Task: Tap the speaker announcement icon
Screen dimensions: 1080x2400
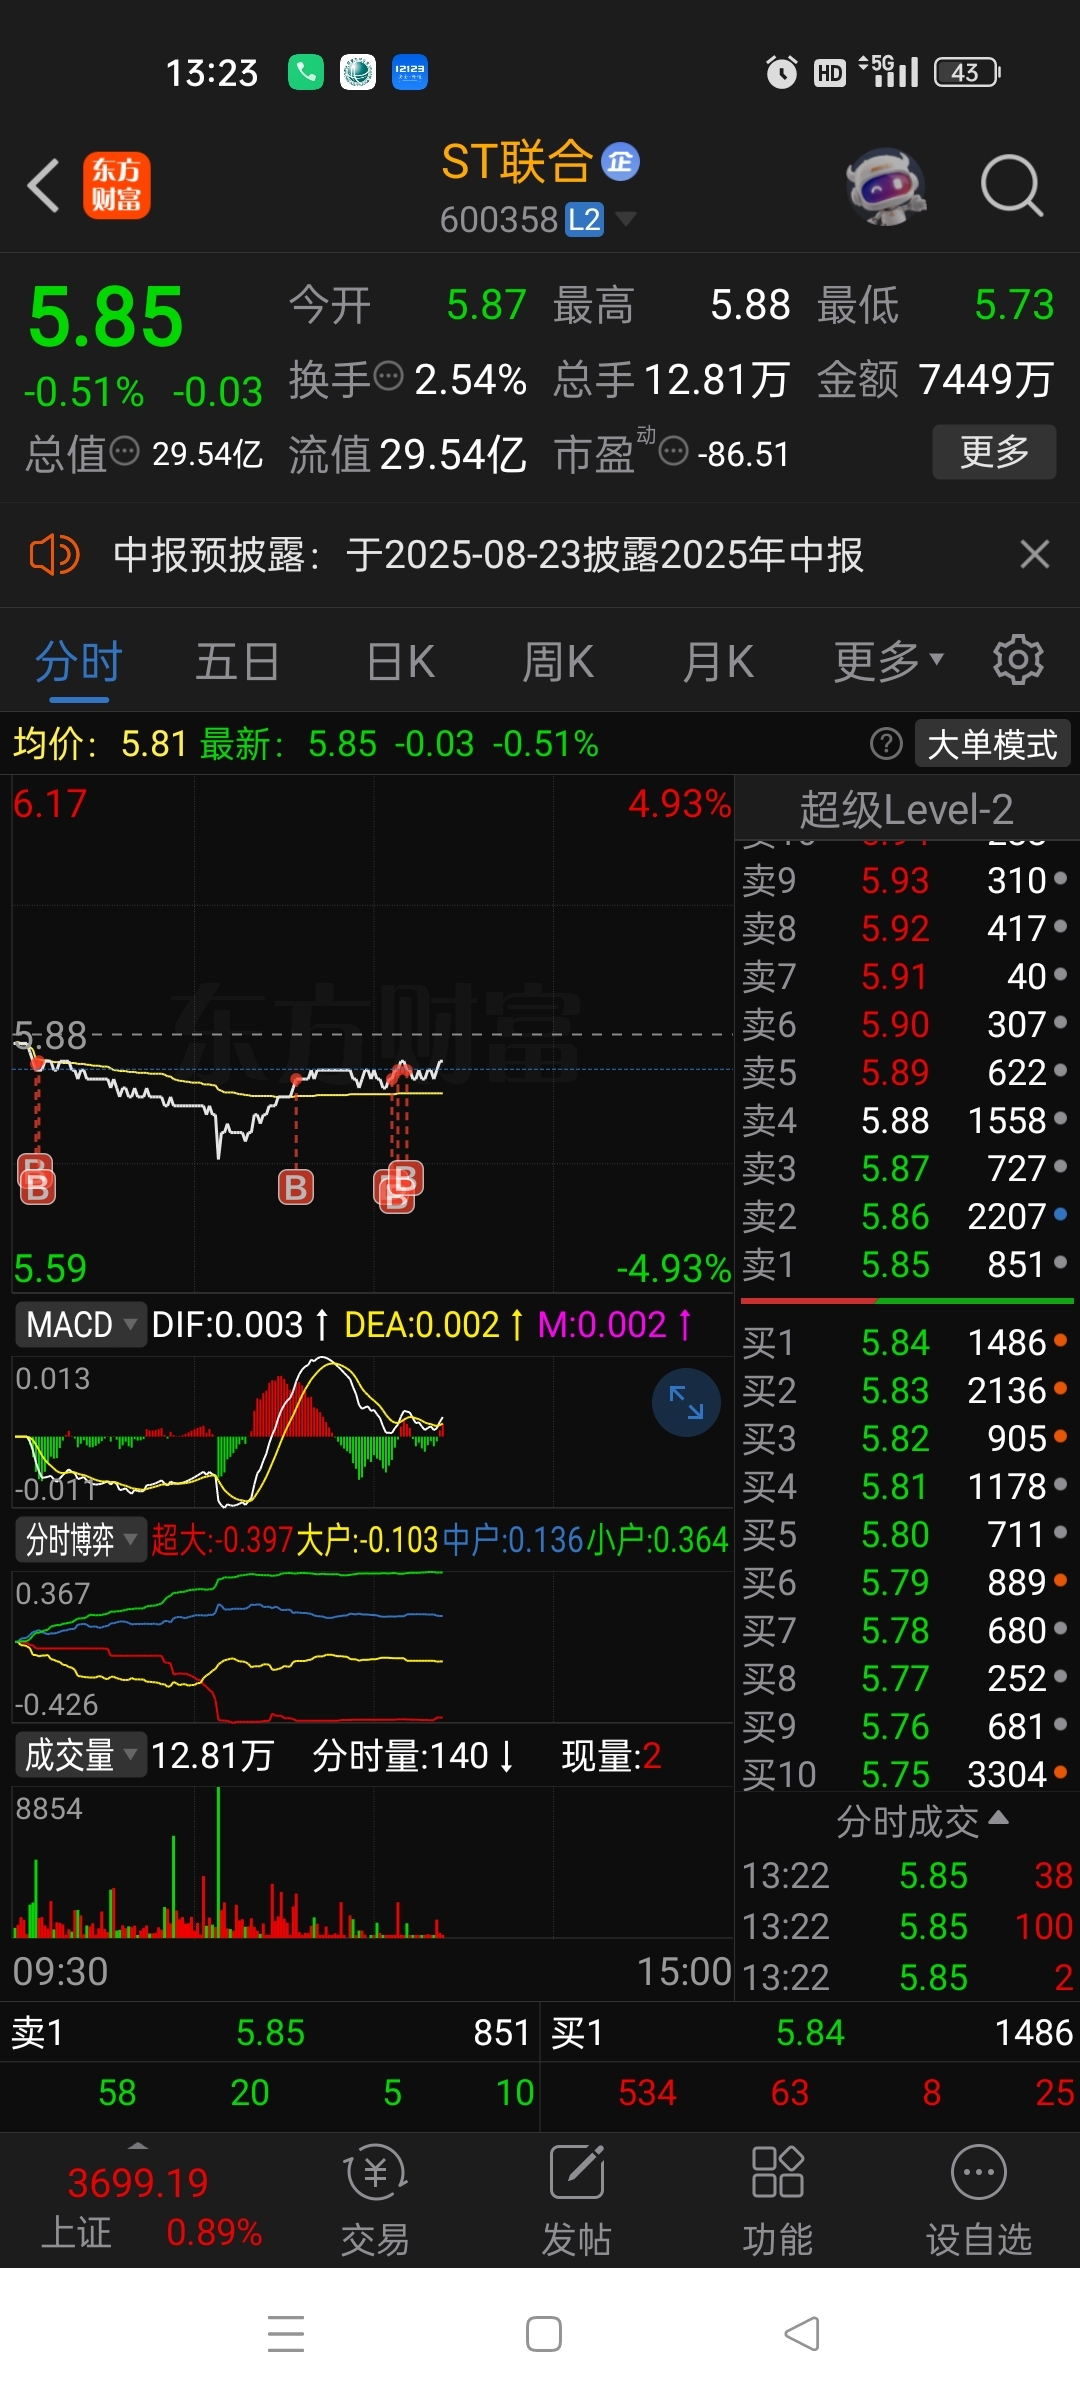Action: tap(54, 554)
